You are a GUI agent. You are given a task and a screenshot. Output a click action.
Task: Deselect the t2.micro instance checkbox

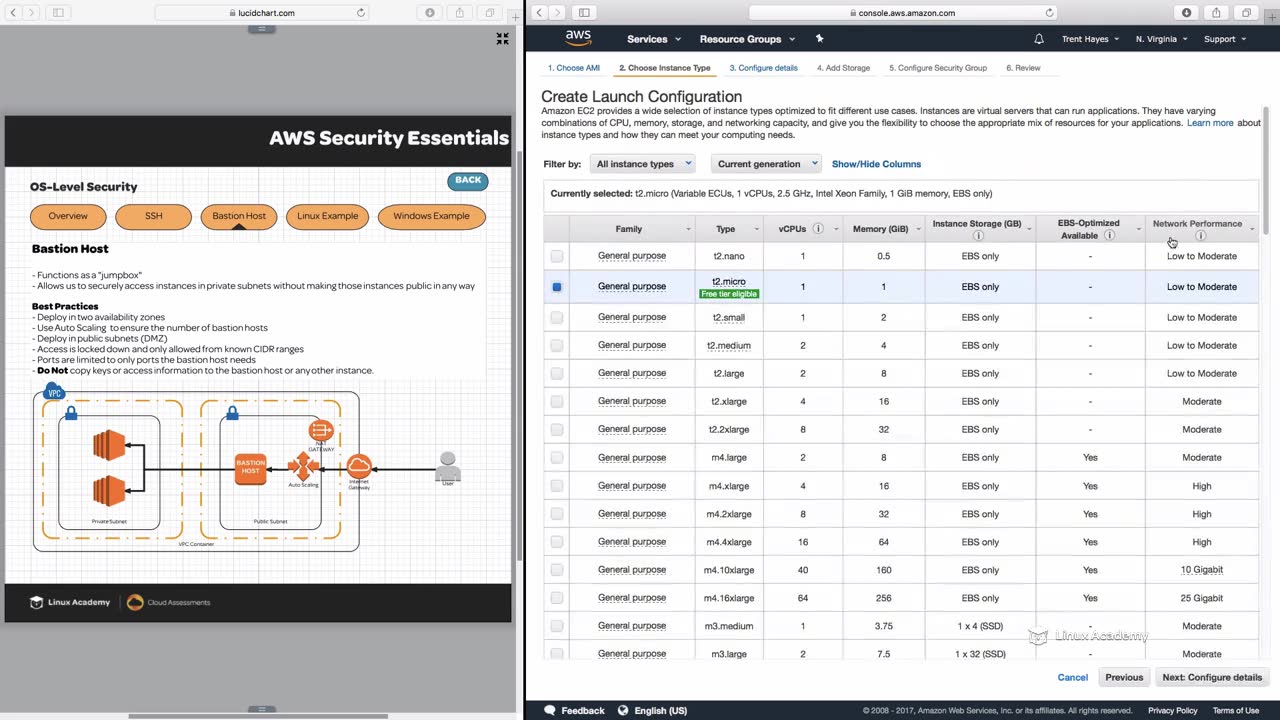click(557, 287)
